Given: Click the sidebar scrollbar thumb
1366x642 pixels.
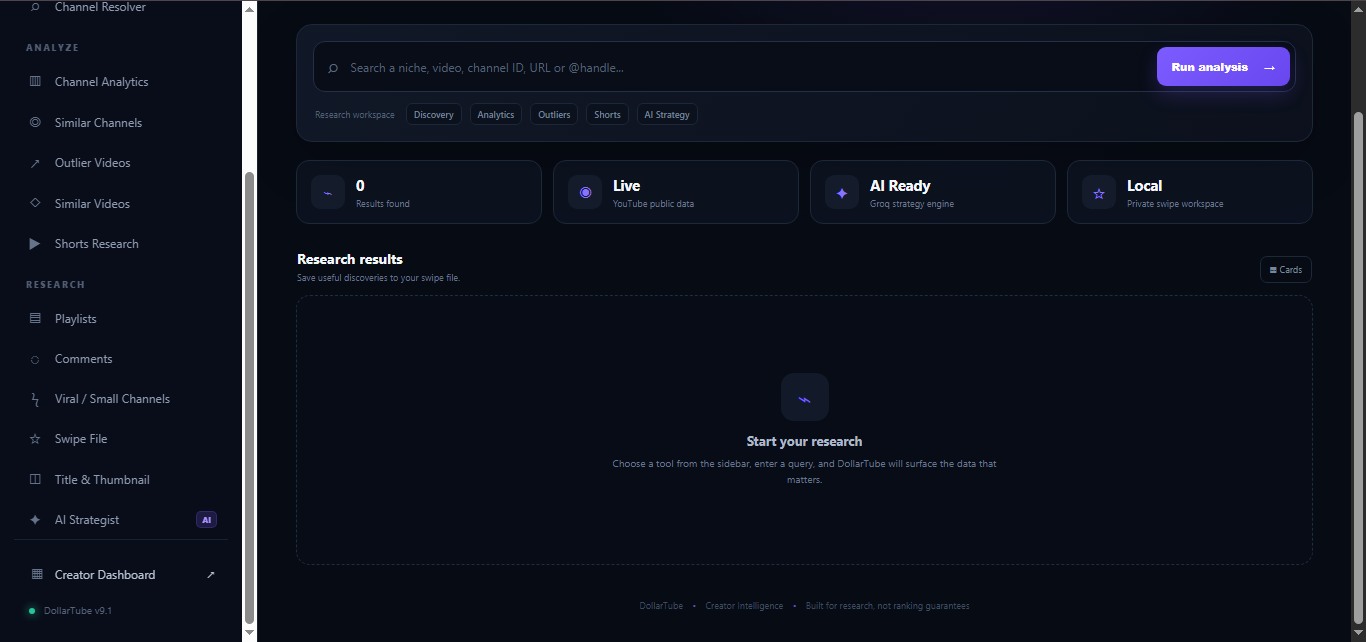Looking at the screenshot, I should click(250, 398).
